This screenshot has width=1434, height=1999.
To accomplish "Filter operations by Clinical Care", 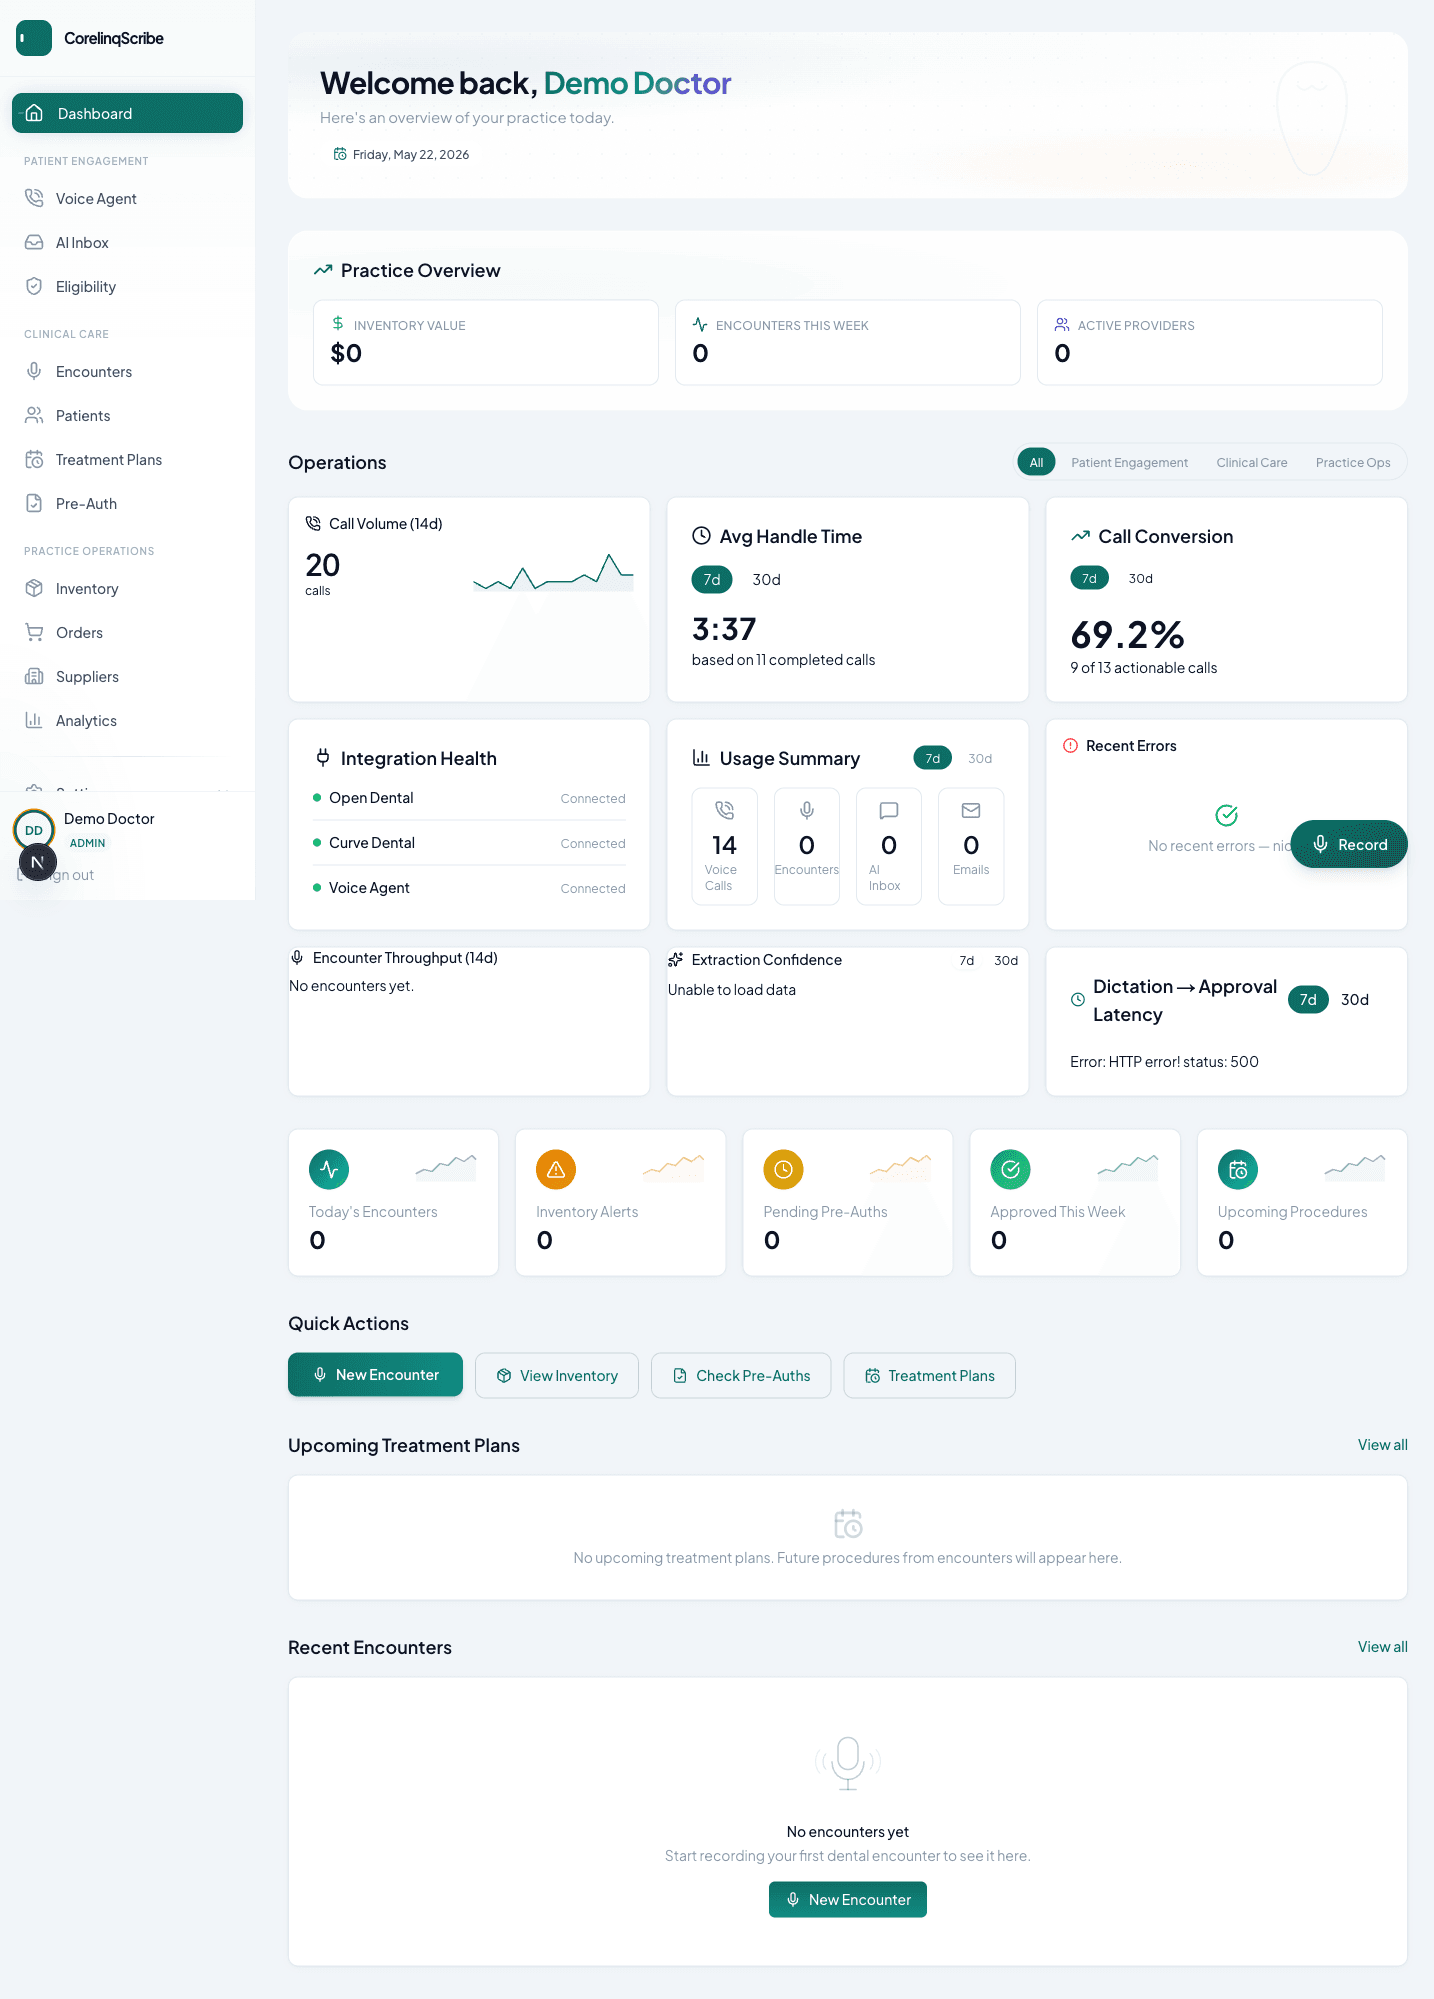I will 1251,462.
